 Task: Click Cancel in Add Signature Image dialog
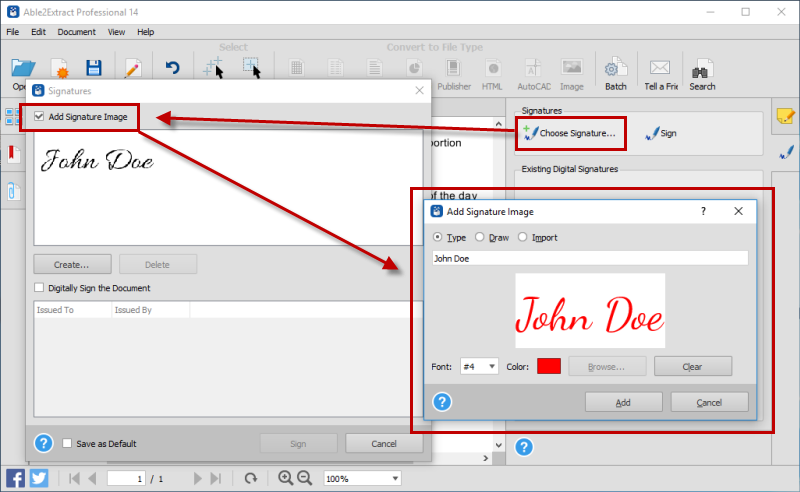tap(709, 402)
